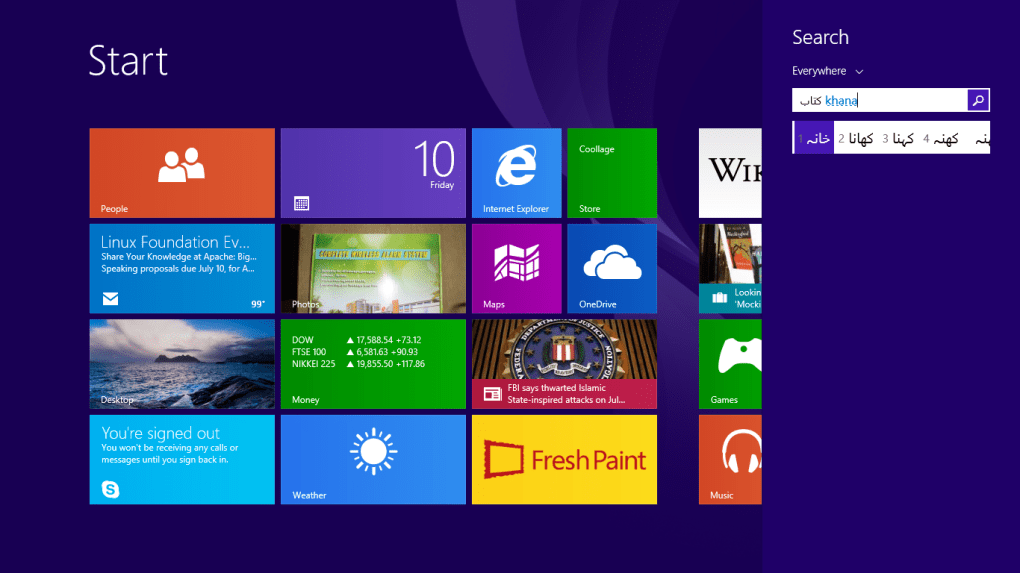Image resolution: width=1020 pixels, height=573 pixels.
Task: Open the Maps tile
Action: [x=516, y=268]
